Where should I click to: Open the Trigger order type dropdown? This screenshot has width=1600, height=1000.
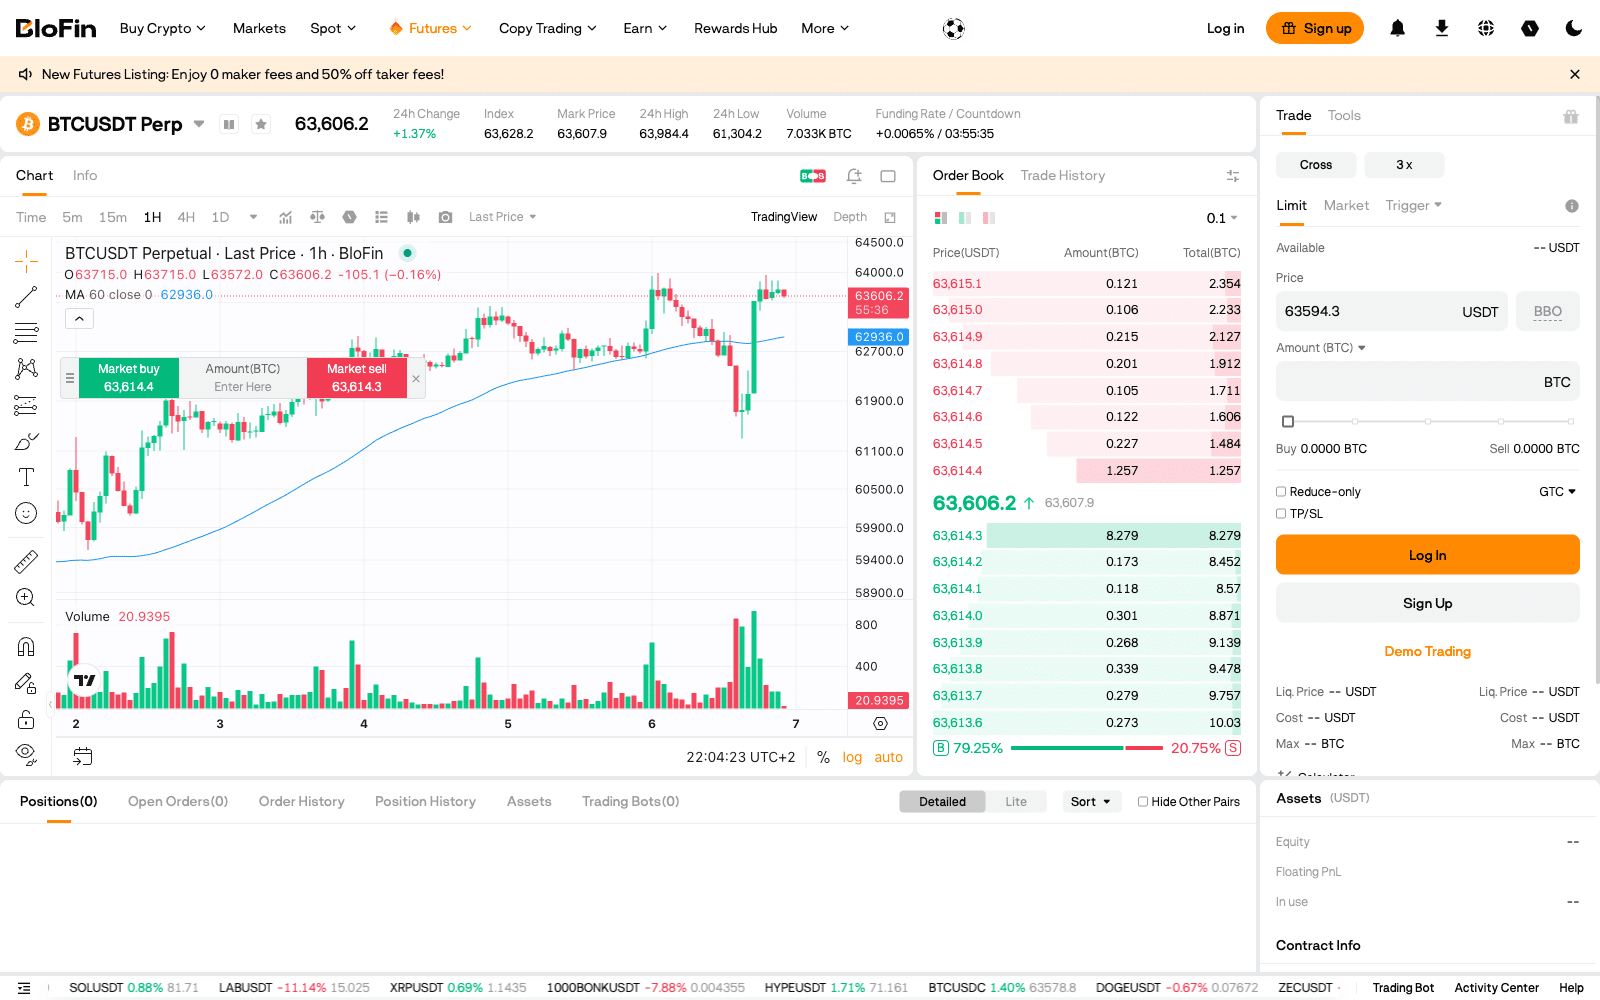(1413, 205)
